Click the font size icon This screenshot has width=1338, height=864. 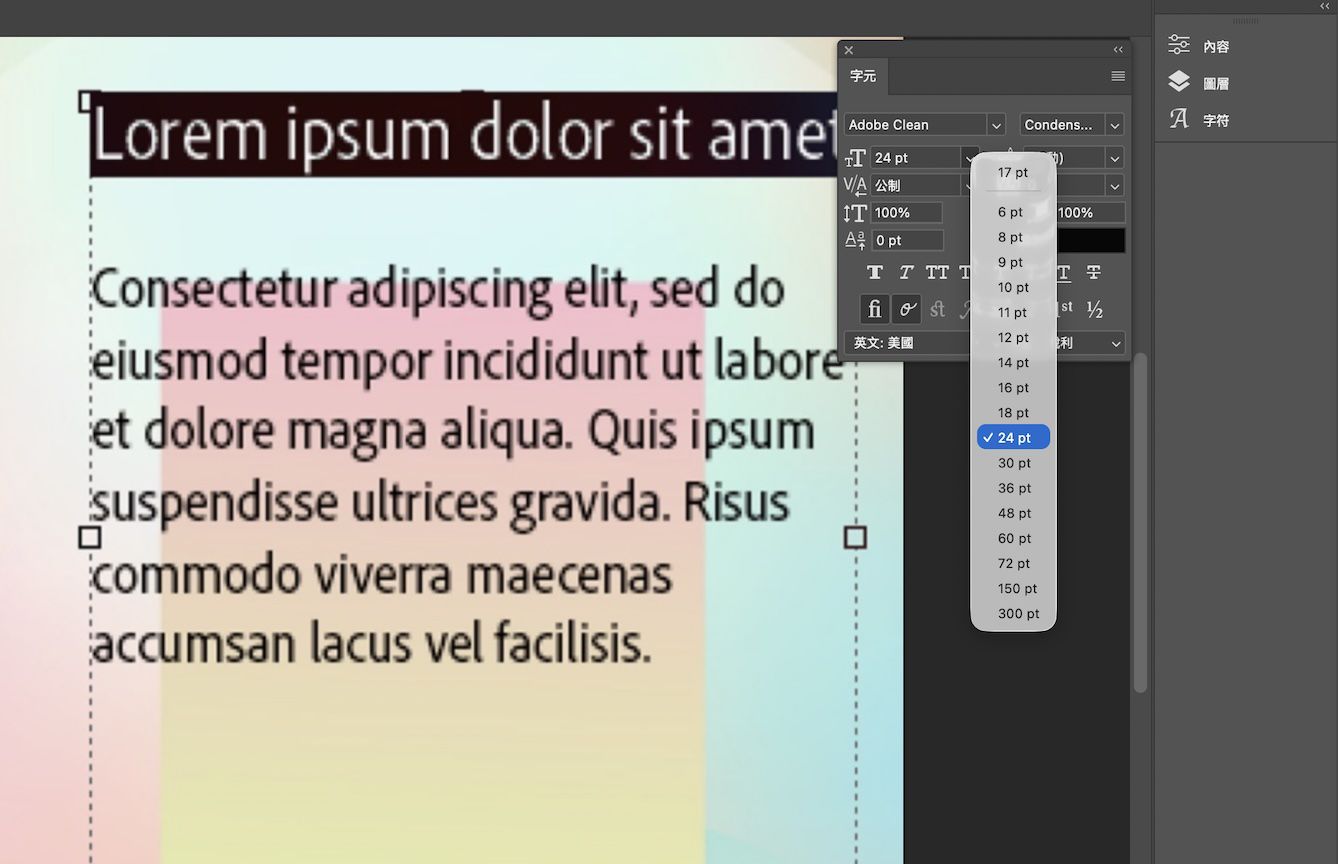coord(855,158)
